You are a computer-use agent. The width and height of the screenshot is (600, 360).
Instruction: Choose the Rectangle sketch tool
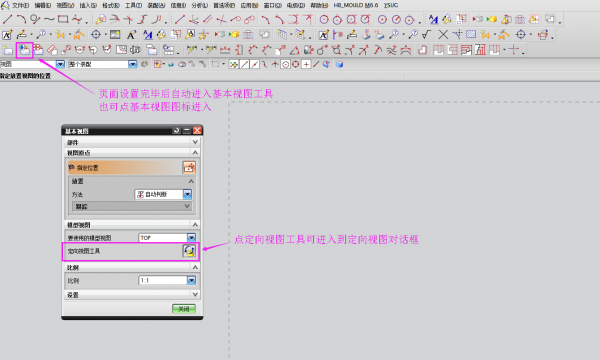click(x=63, y=19)
